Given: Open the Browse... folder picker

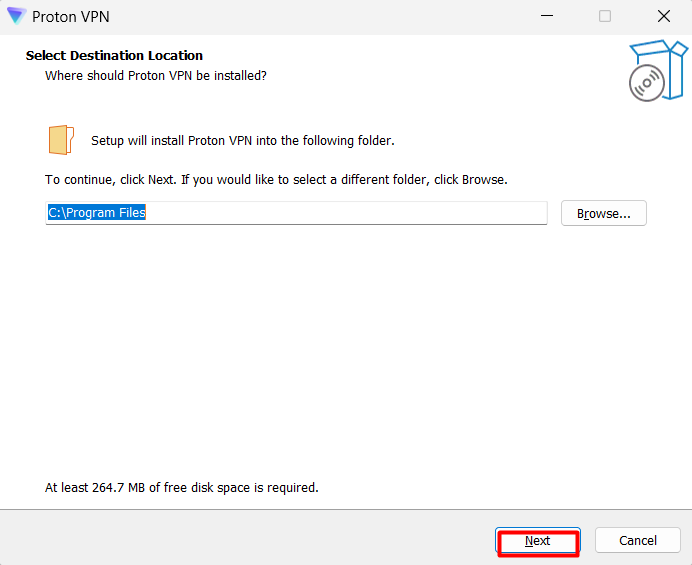Looking at the screenshot, I should point(604,213).
